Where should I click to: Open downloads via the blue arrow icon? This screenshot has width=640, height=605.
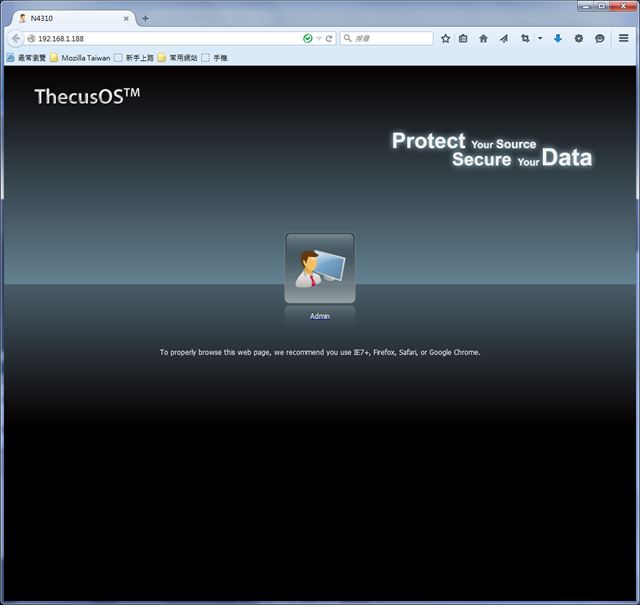point(558,38)
